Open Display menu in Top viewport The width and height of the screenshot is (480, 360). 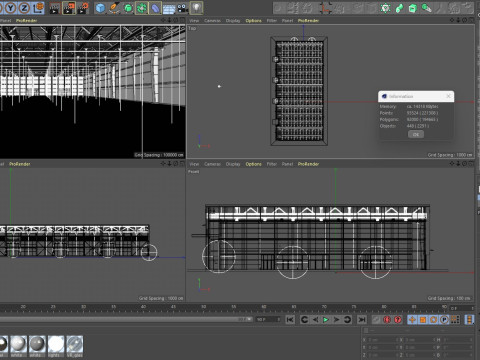coord(233,21)
